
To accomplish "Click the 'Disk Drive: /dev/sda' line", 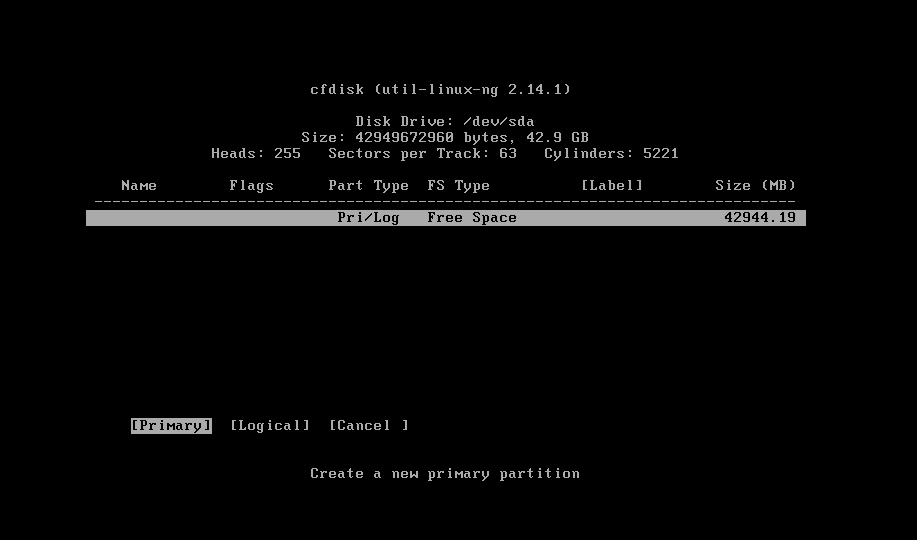I will 445,122.
